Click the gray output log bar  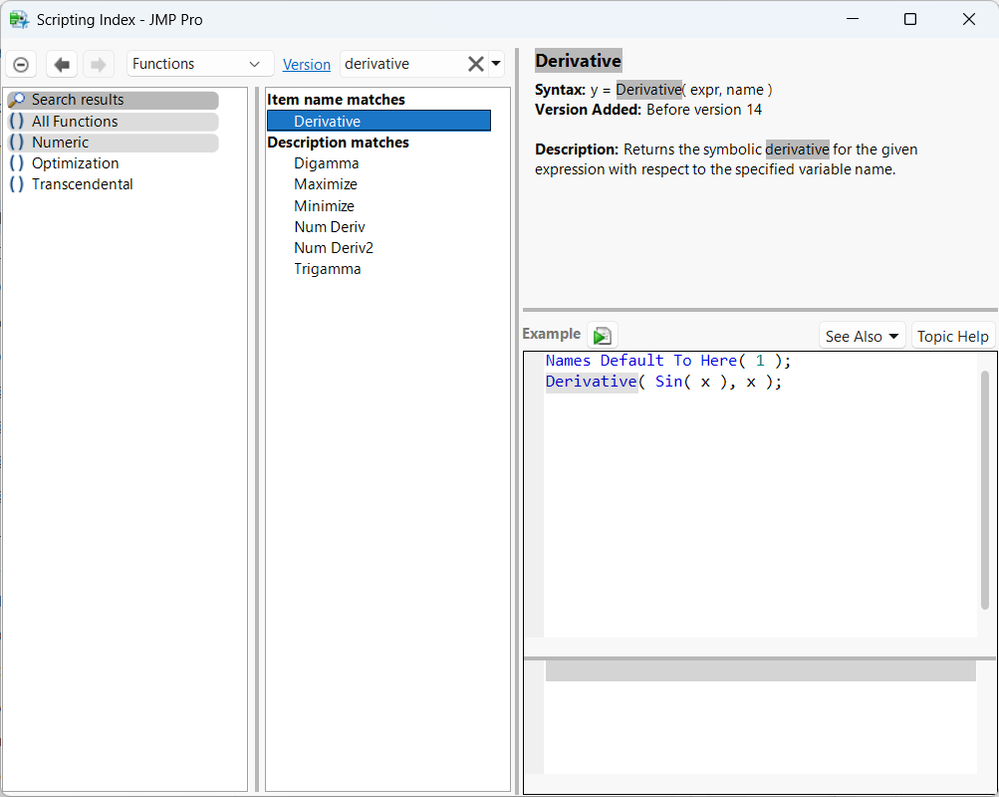coord(761,671)
